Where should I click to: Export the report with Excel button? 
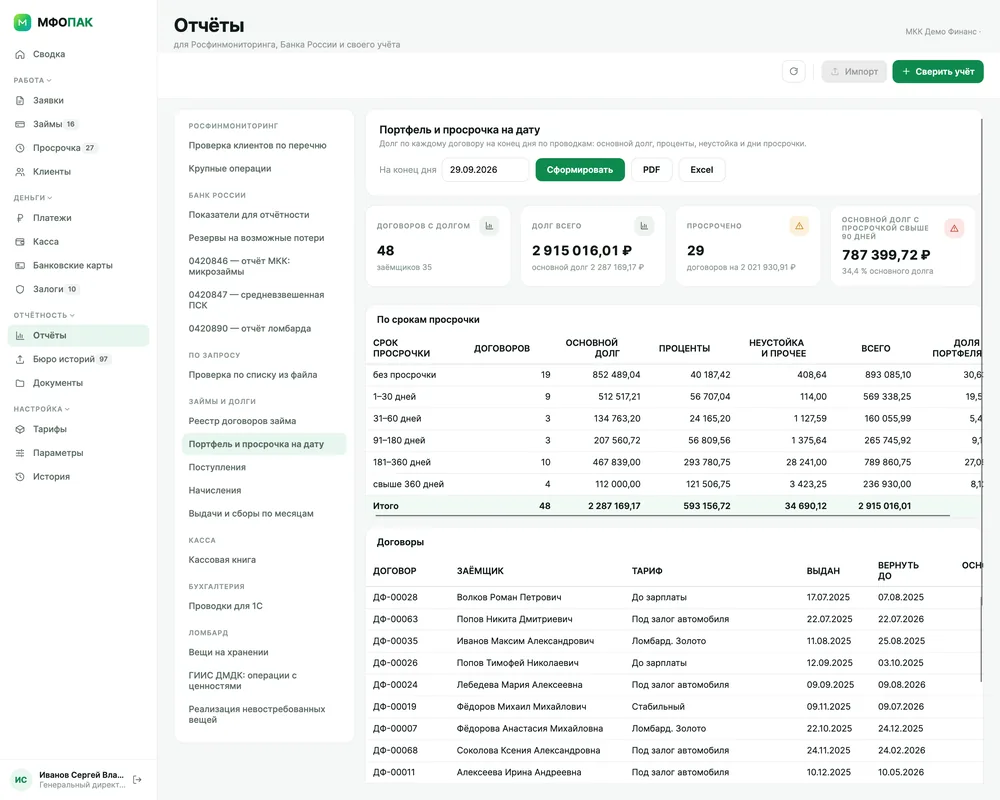point(702,170)
